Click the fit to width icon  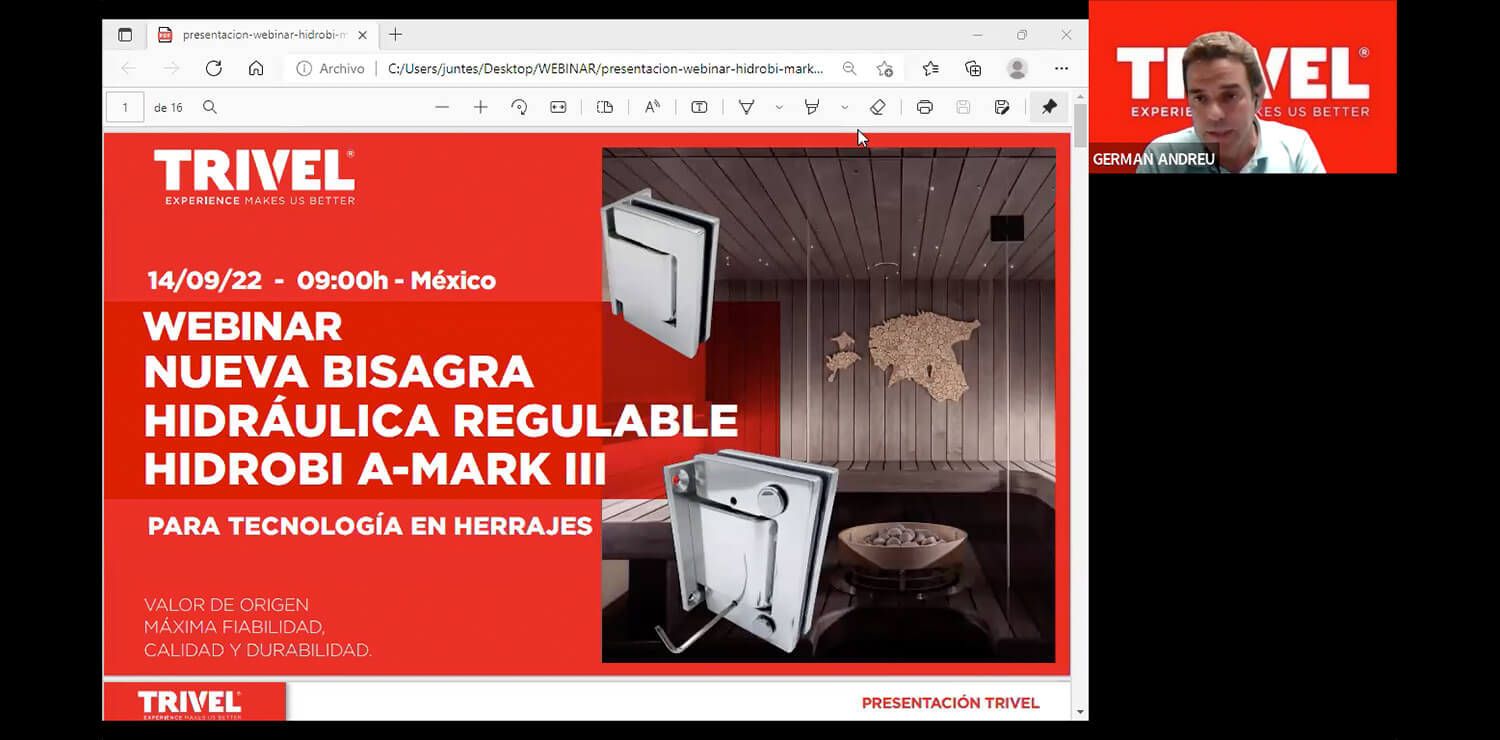pos(558,107)
